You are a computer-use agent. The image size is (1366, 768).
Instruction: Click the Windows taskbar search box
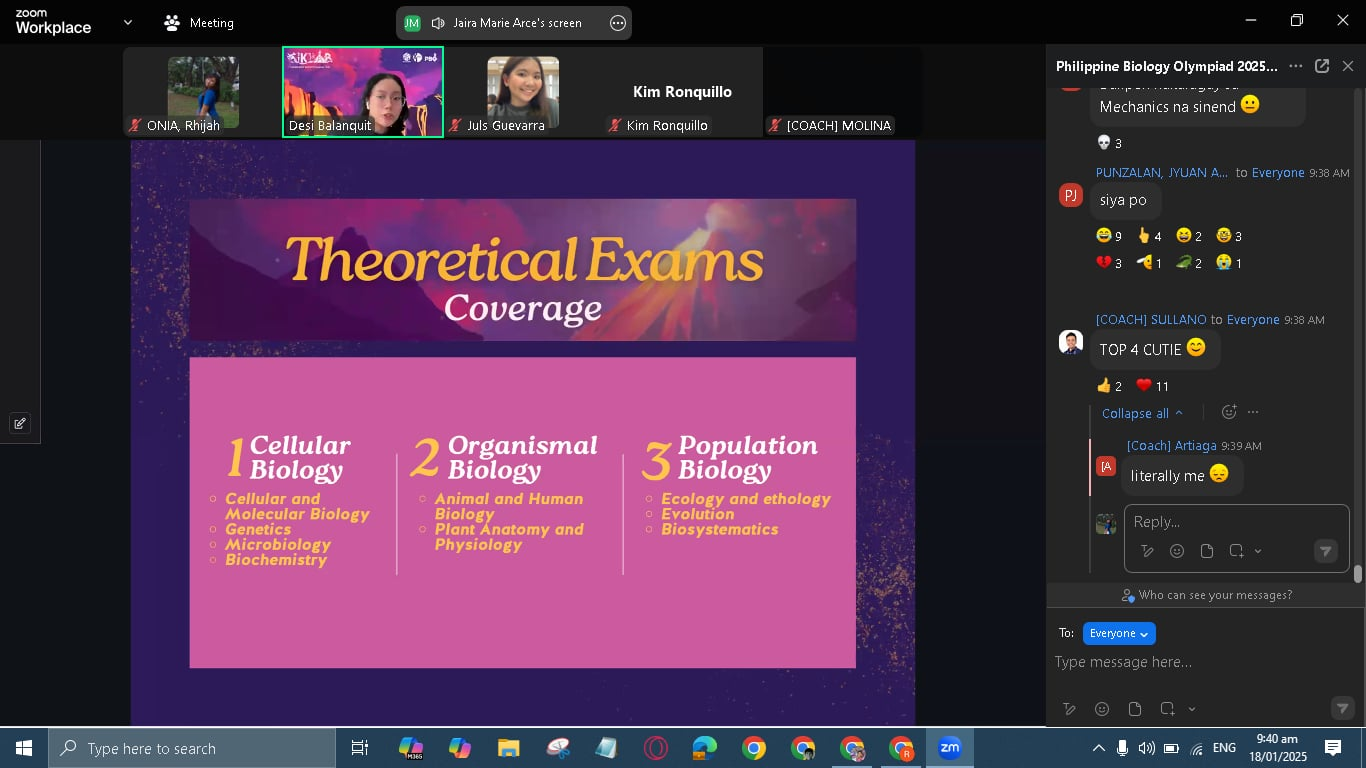point(192,748)
